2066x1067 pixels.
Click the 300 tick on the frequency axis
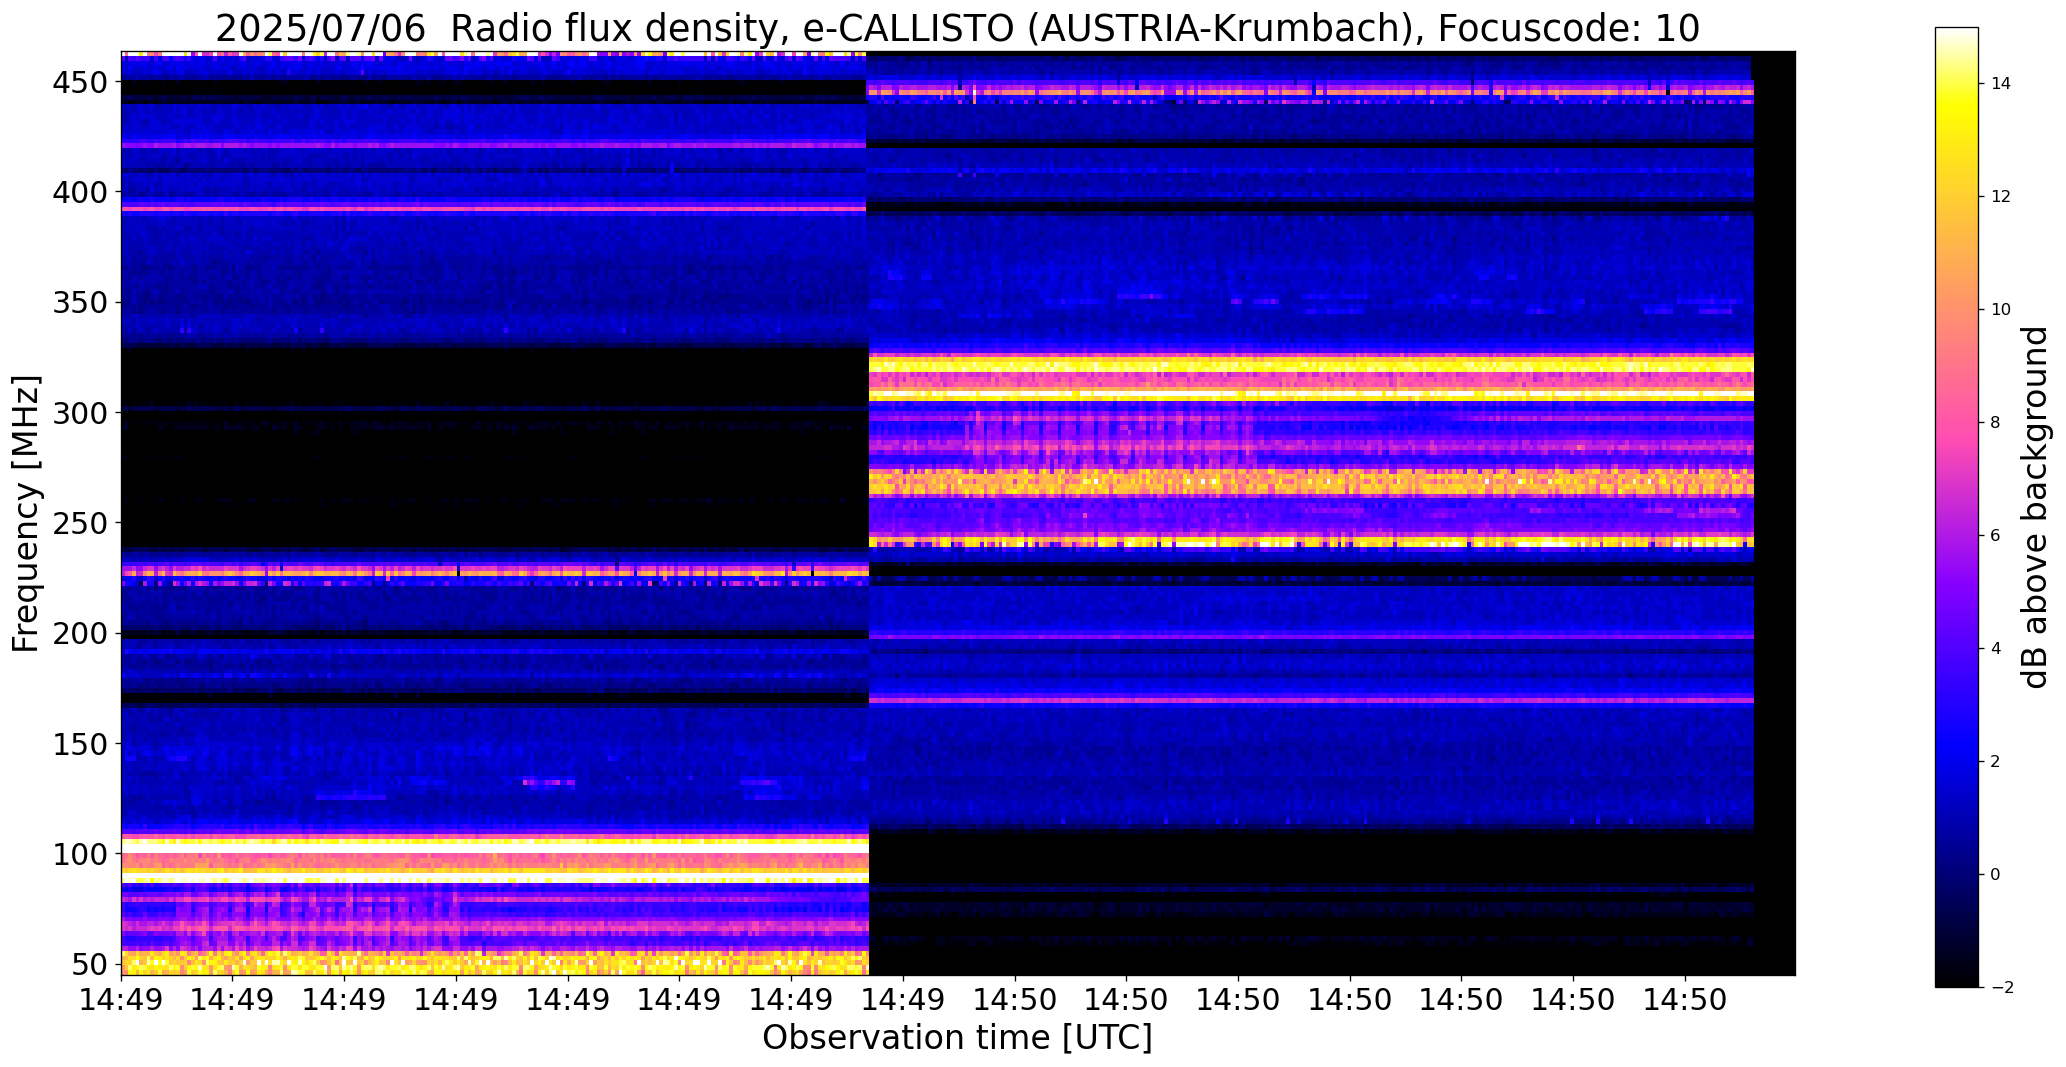point(78,412)
